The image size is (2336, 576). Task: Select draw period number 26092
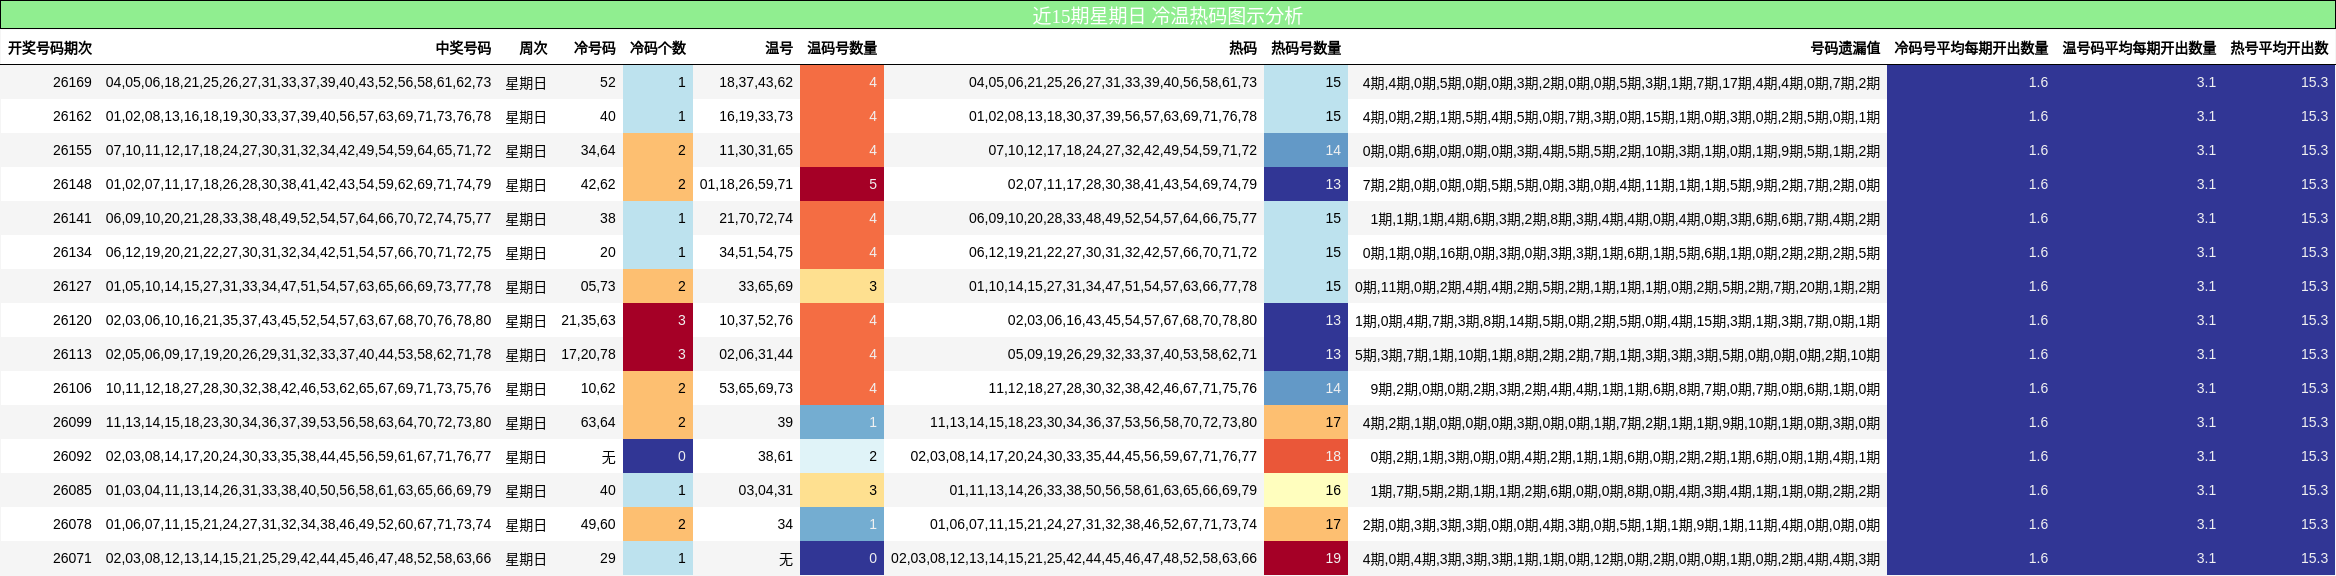click(x=72, y=456)
